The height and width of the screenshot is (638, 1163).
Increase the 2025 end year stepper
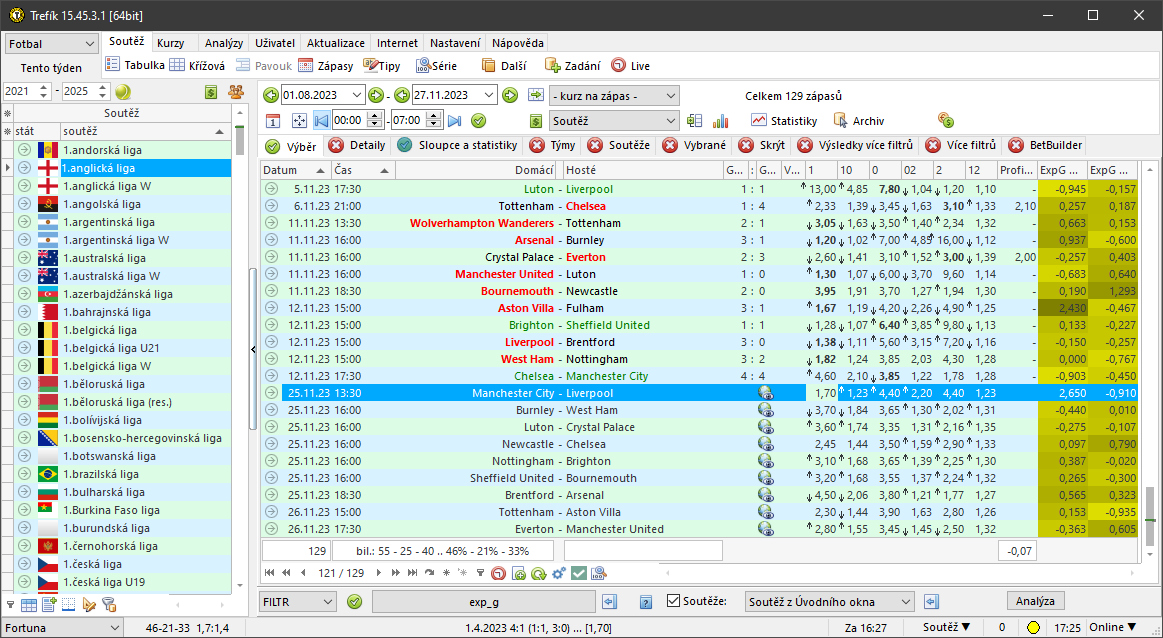(103, 88)
